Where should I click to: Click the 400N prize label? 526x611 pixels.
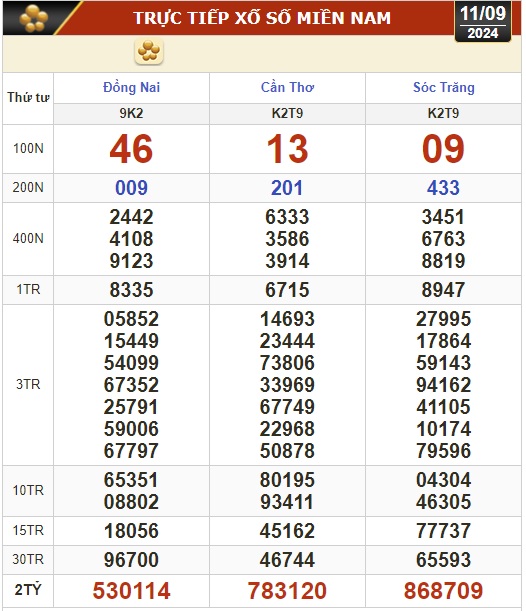[x=28, y=238]
